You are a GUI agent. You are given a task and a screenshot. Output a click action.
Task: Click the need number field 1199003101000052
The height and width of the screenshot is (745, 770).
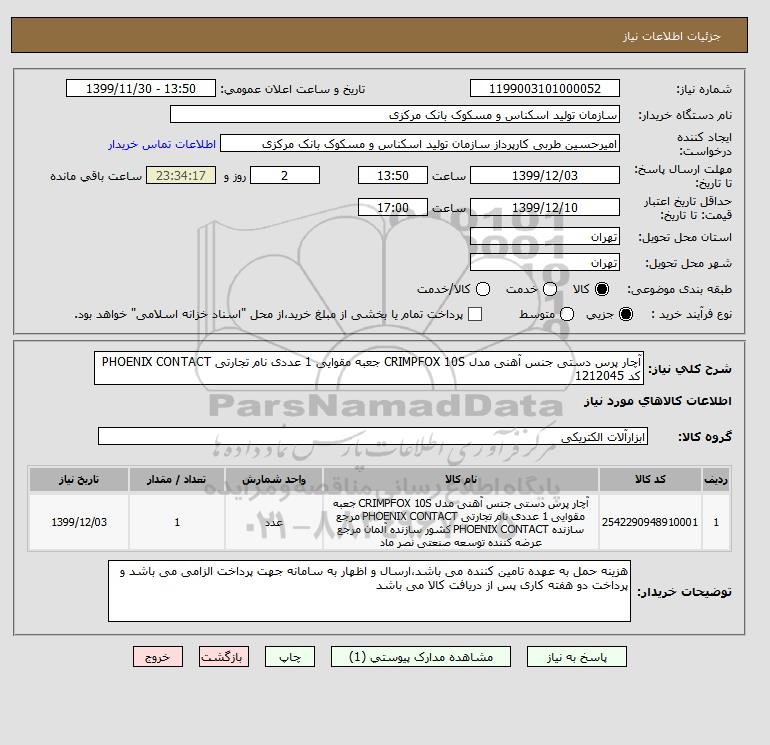tap(545, 88)
